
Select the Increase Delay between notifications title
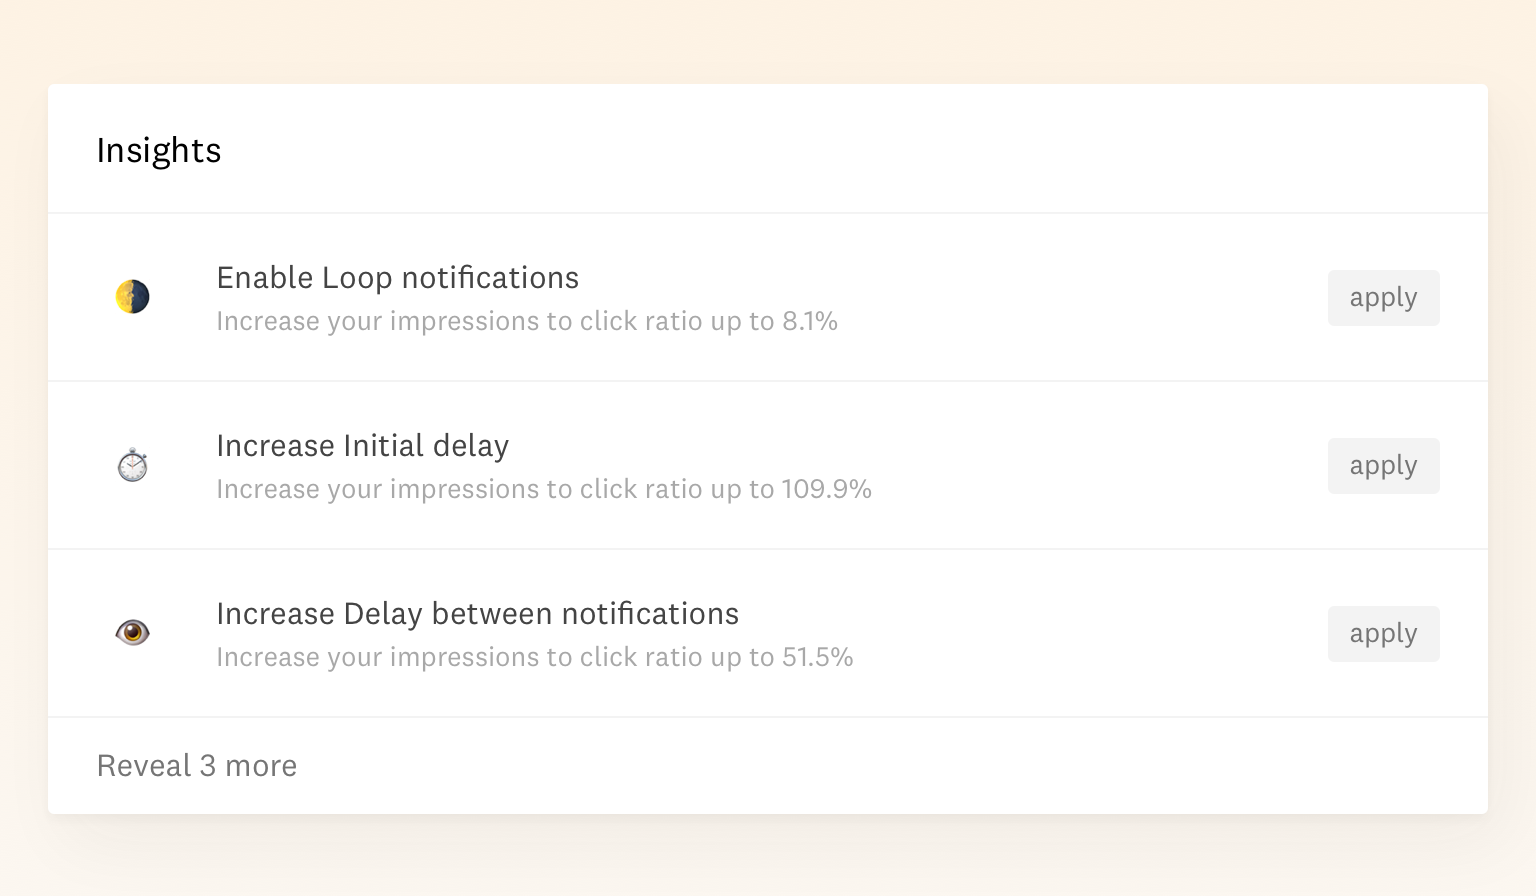tap(478, 614)
